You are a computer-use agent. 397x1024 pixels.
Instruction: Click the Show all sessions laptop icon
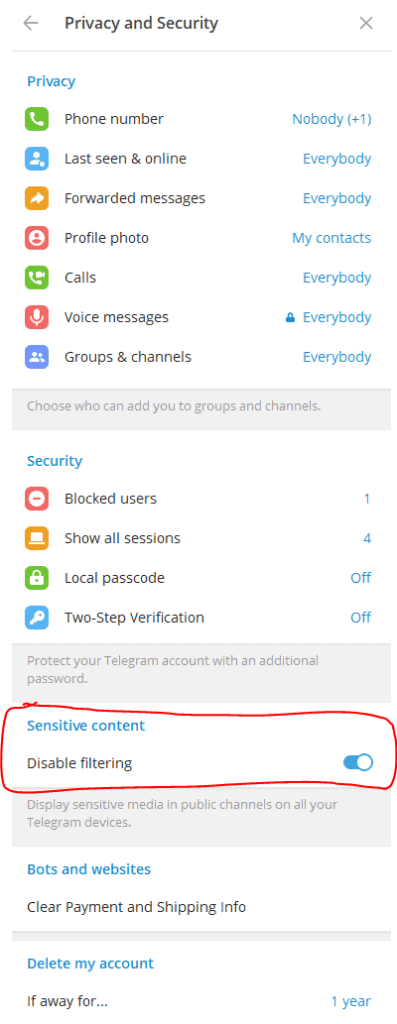(x=37, y=539)
